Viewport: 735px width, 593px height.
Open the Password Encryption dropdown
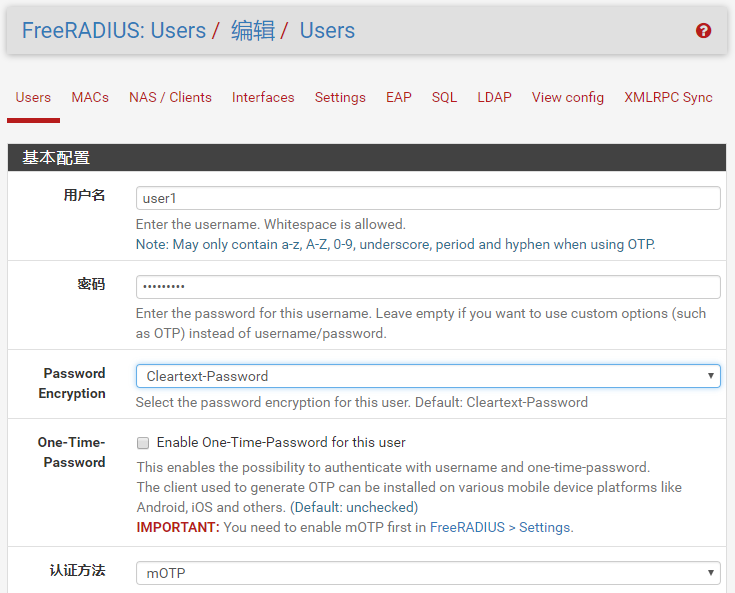coord(427,376)
